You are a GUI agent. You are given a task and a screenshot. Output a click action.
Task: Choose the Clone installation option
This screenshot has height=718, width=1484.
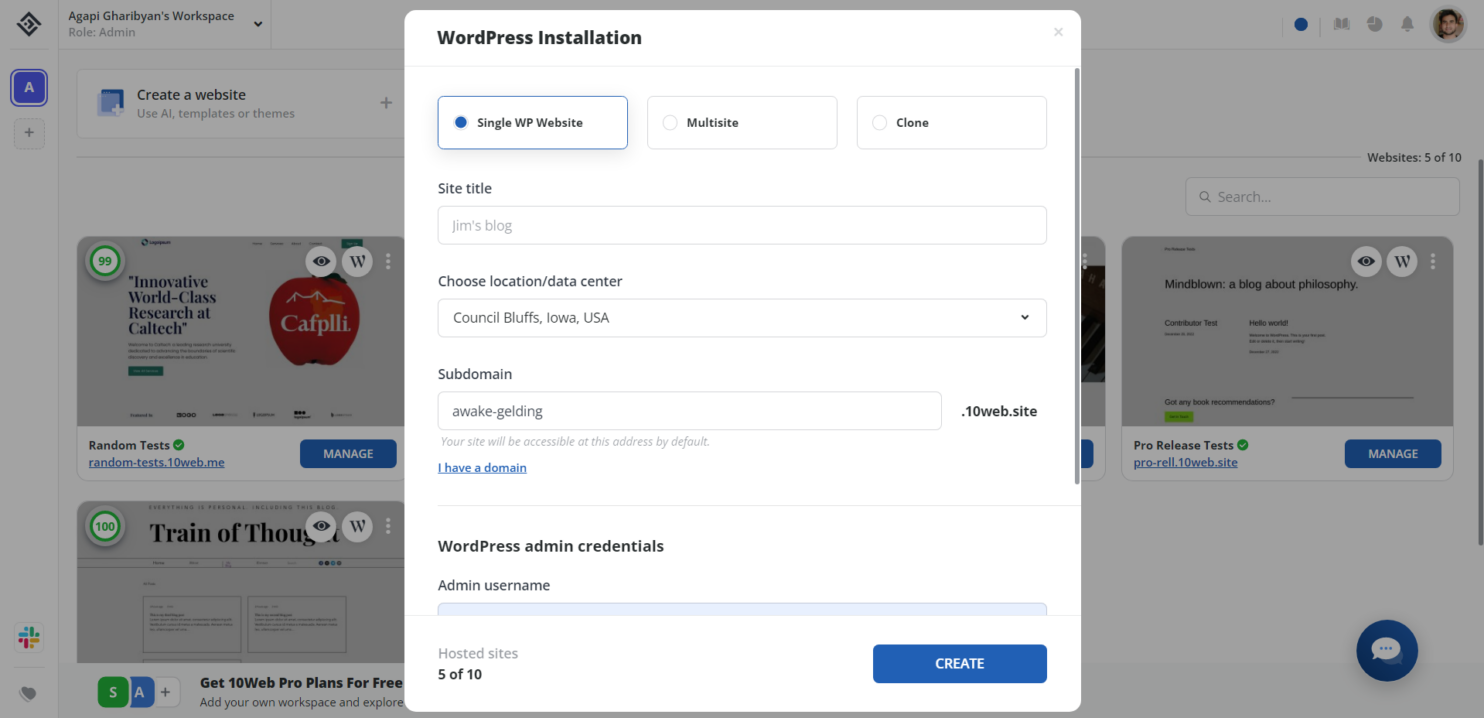click(950, 122)
